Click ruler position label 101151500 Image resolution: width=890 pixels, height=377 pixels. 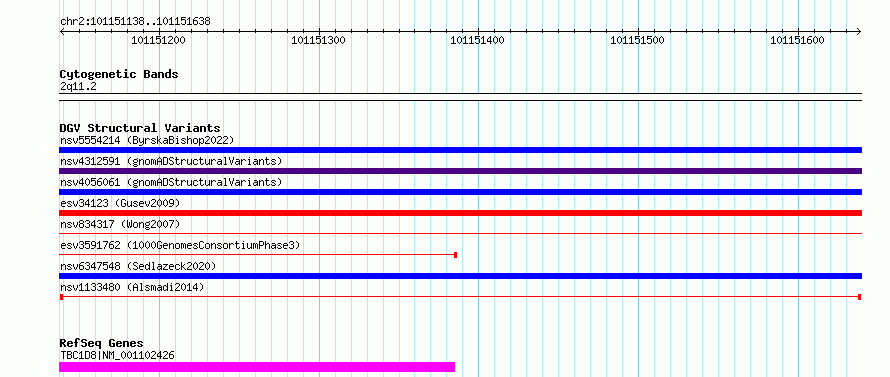637,40
